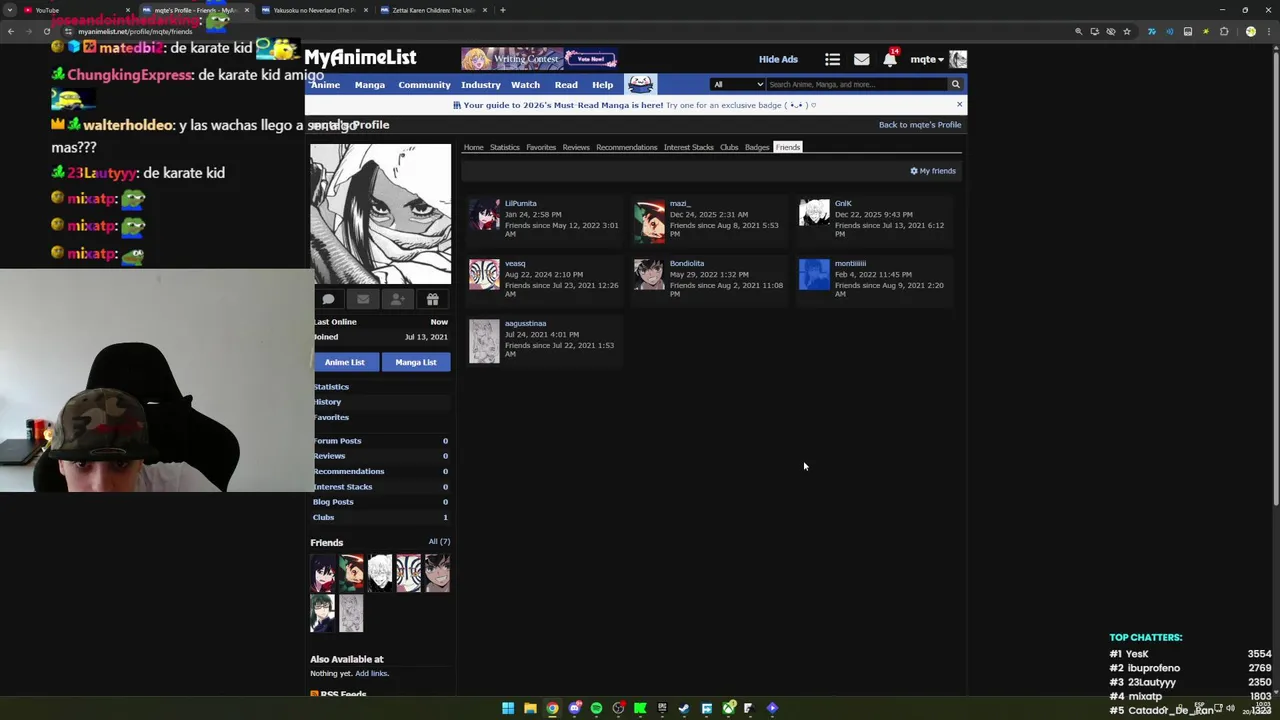
Task: Click the Add links link
Action: coord(372,673)
